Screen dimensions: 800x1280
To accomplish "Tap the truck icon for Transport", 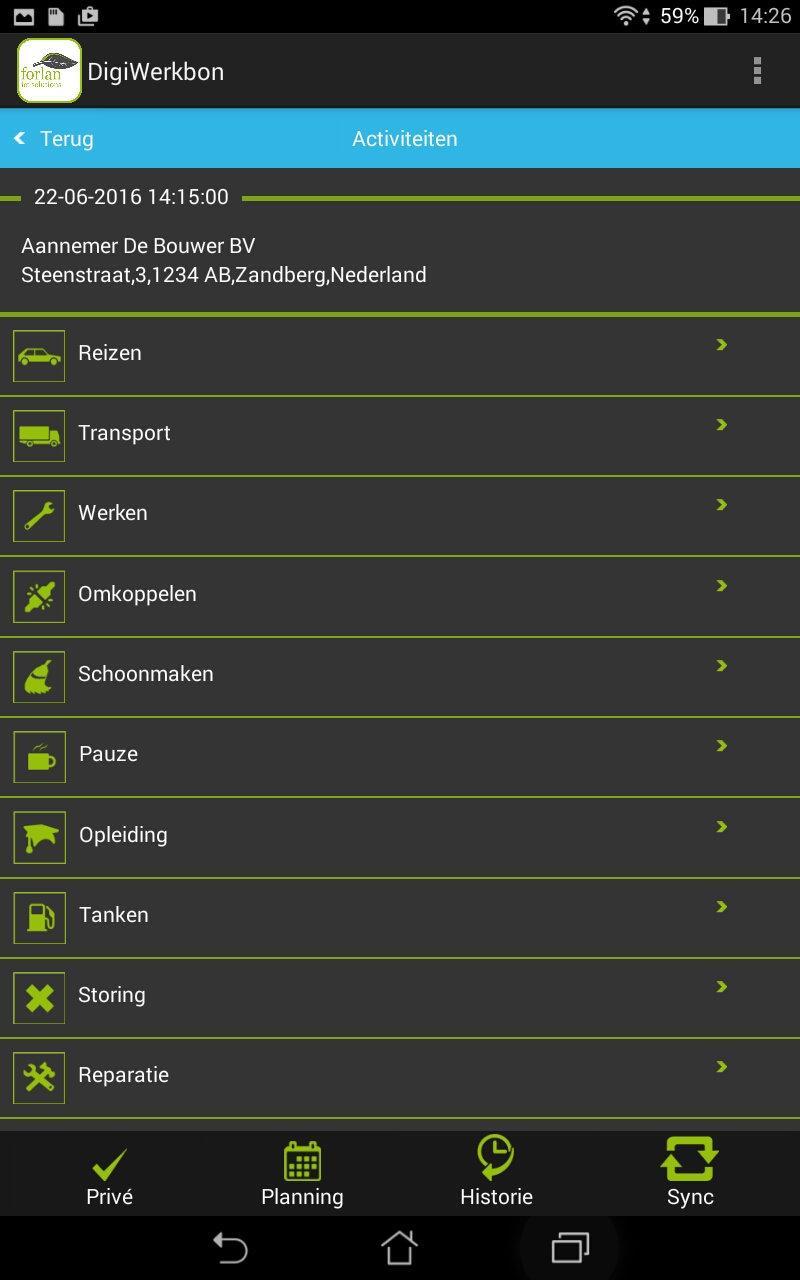I will click(x=39, y=436).
